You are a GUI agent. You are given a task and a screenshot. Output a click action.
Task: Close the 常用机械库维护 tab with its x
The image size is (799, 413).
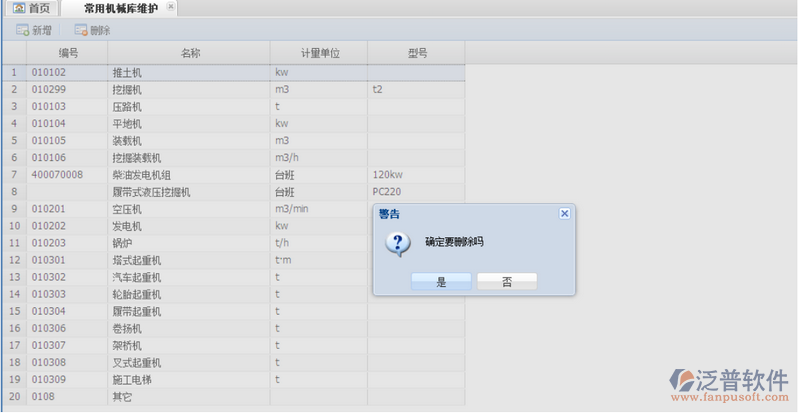click(x=170, y=7)
